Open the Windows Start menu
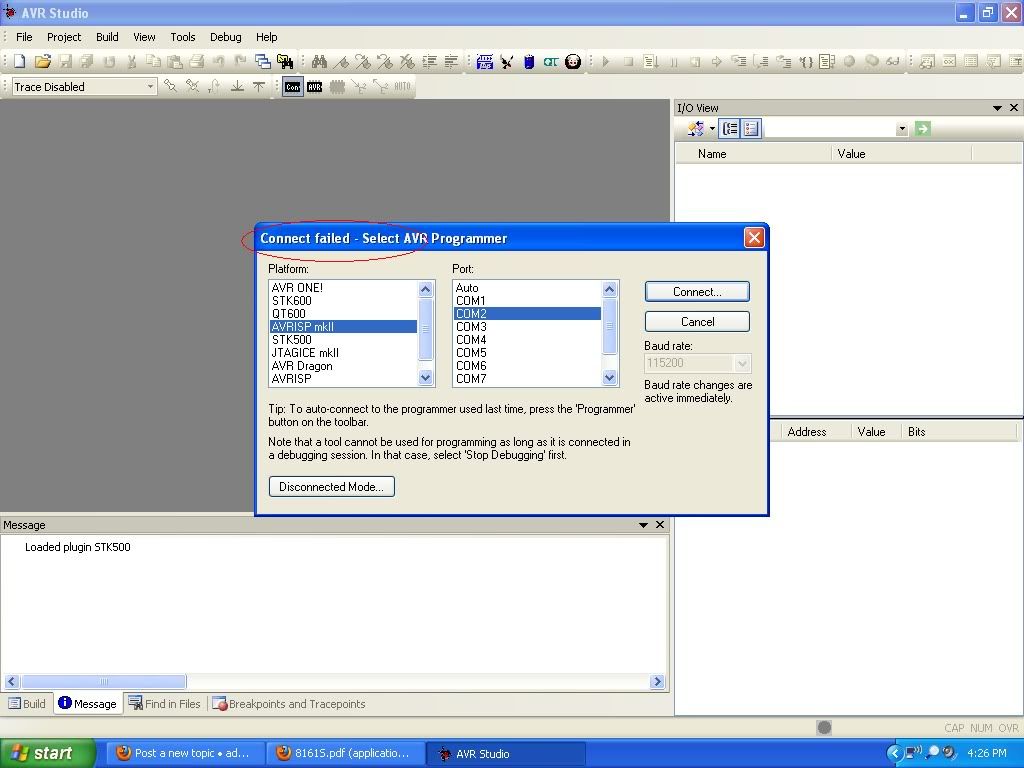 click(x=47, y=753)
